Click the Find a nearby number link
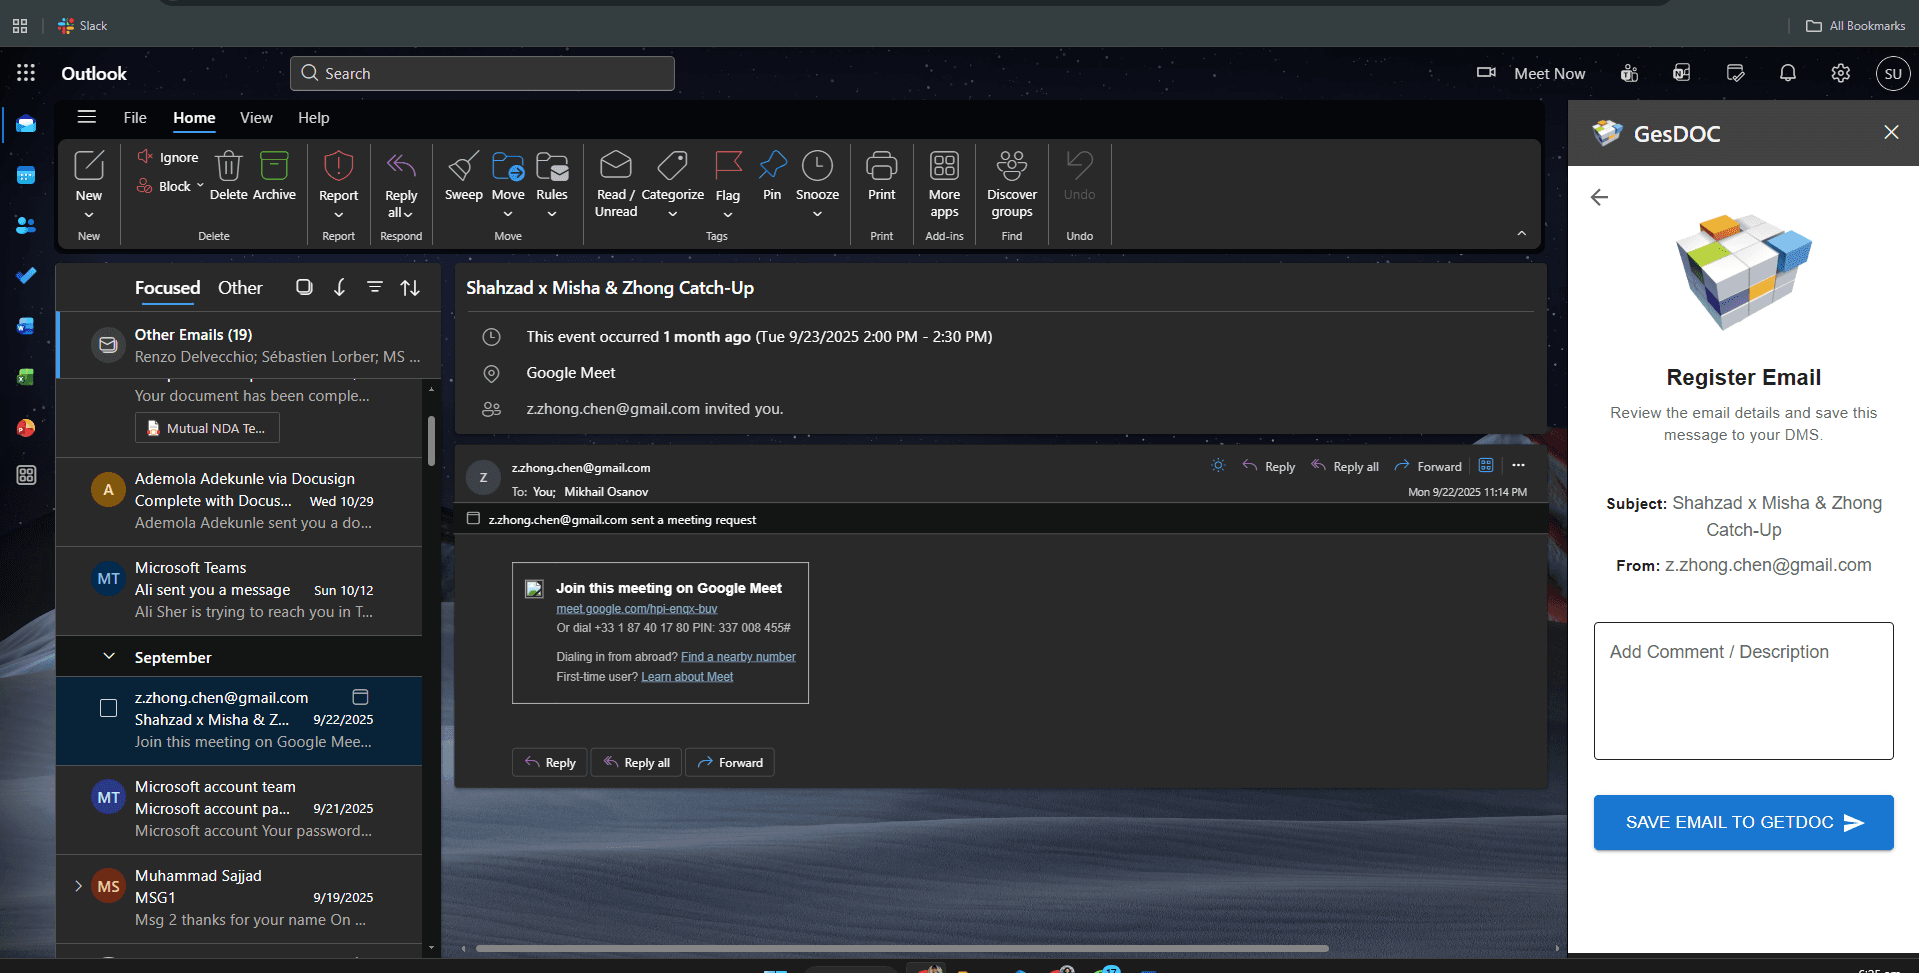Screen dimensions: 1919x973 [x=738, y=657]
